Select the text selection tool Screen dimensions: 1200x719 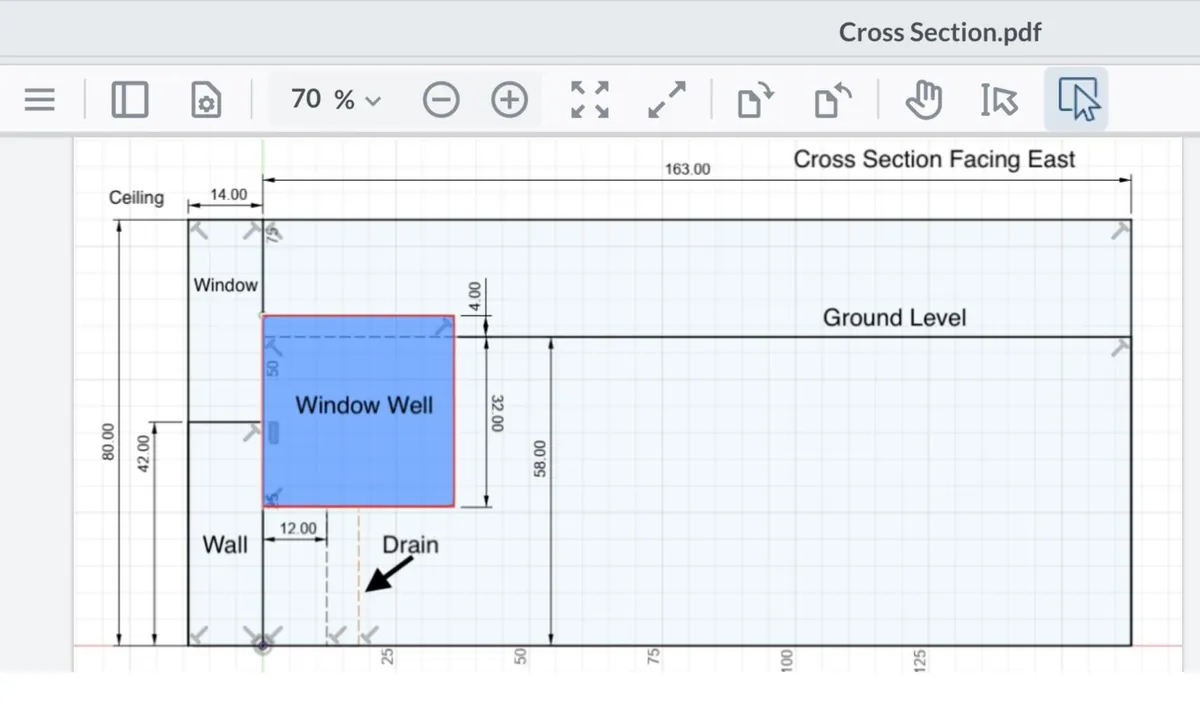coord(999,100)
